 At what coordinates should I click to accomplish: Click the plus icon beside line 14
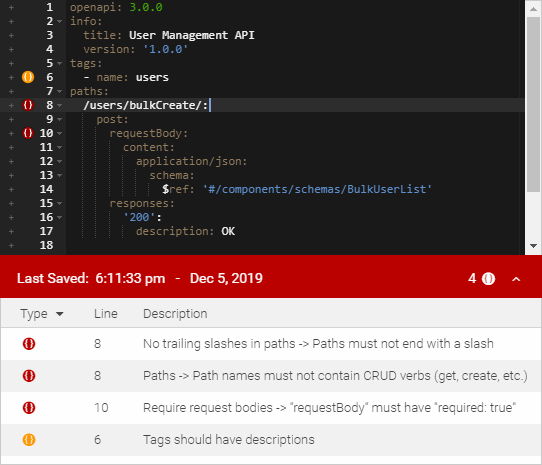tap(11, 189)
